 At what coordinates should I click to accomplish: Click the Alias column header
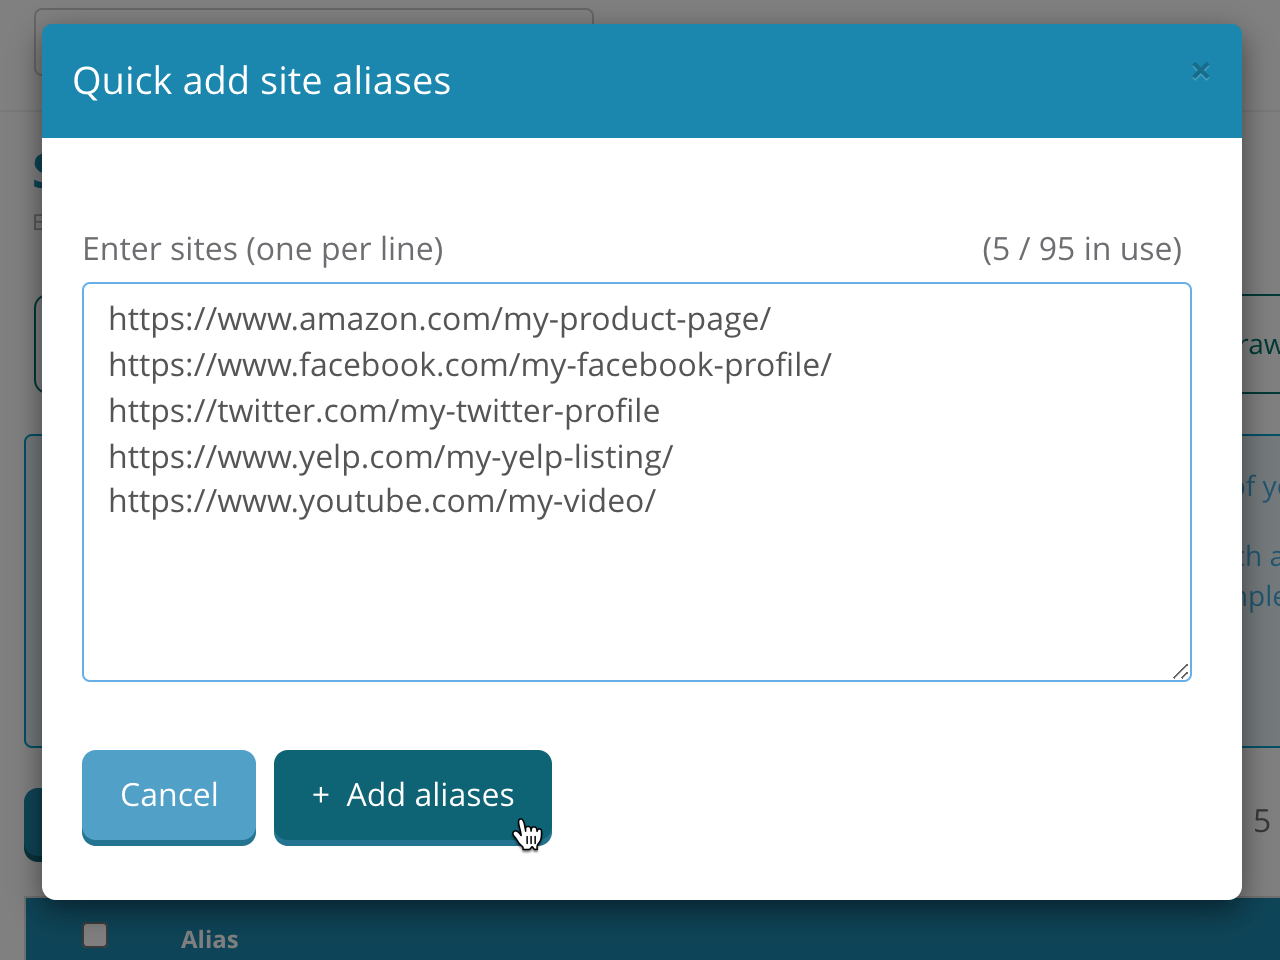click(209, 938)
